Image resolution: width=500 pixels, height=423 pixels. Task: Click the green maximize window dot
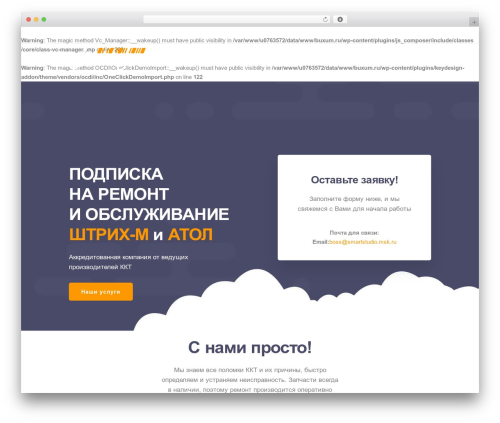[x=44, y=20]
